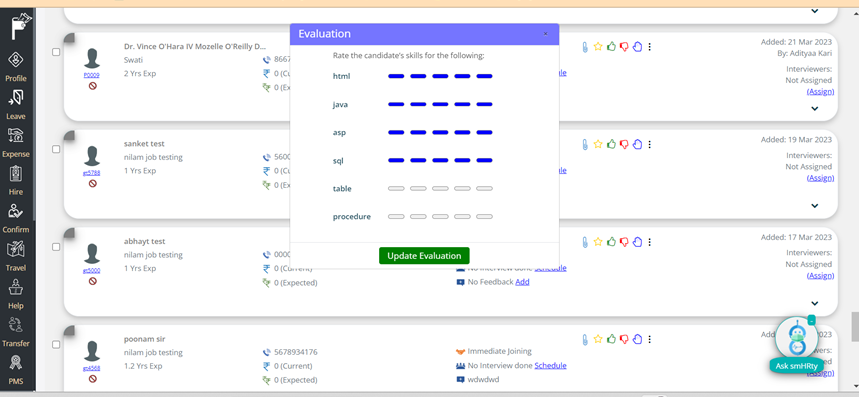Expand the sanket test card details
859x397 pixels.
coord(815,206)
